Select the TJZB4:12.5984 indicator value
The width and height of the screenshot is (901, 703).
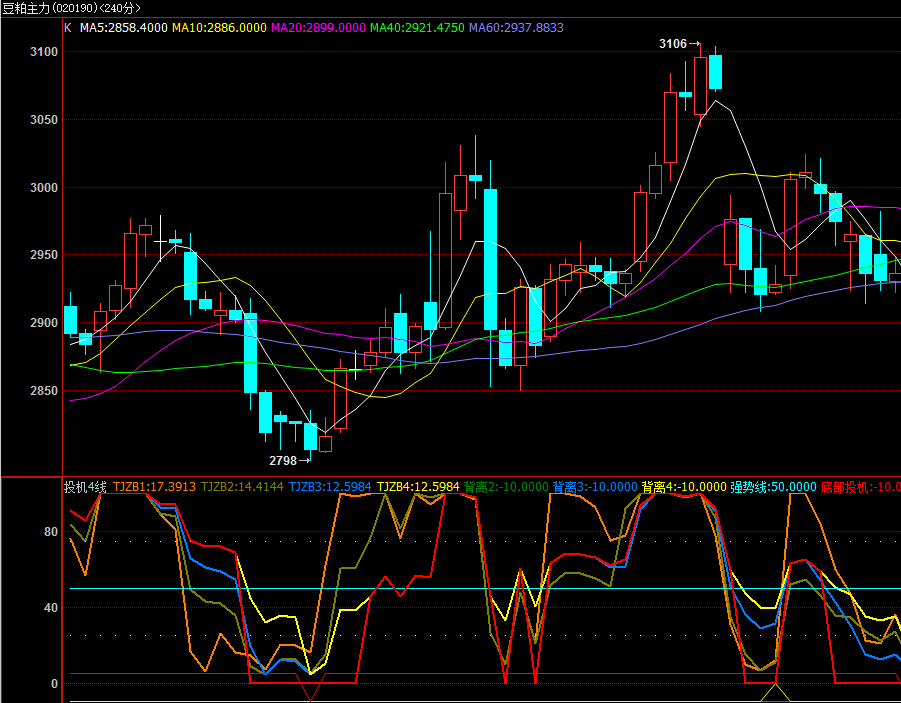(418, 487)
